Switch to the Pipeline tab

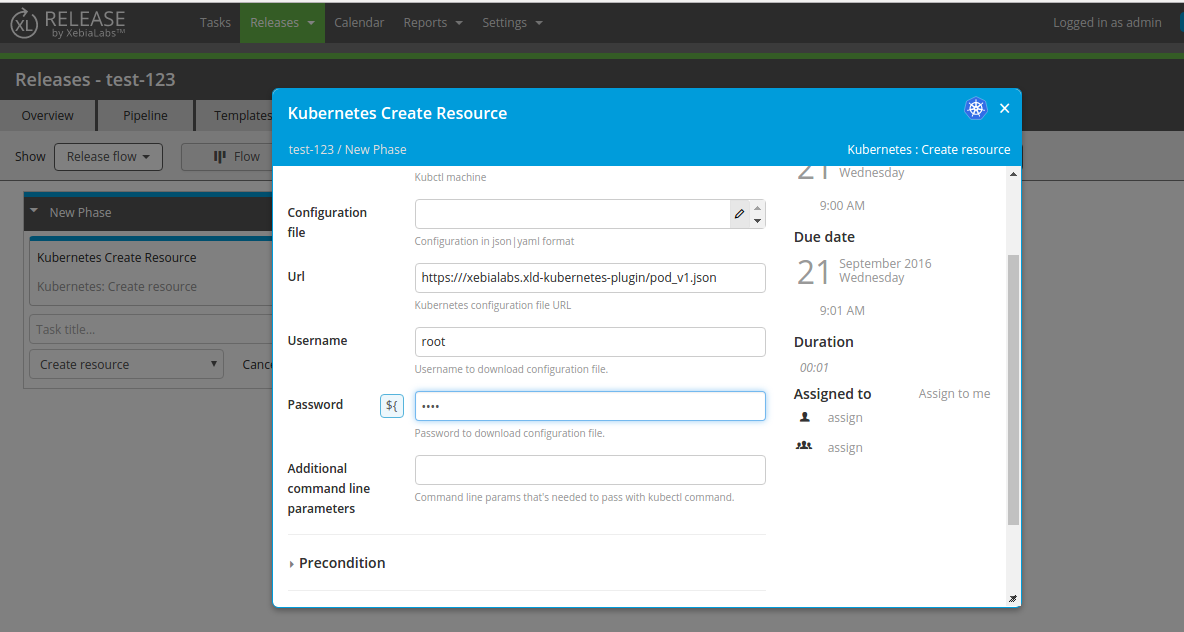pos(145,116)
